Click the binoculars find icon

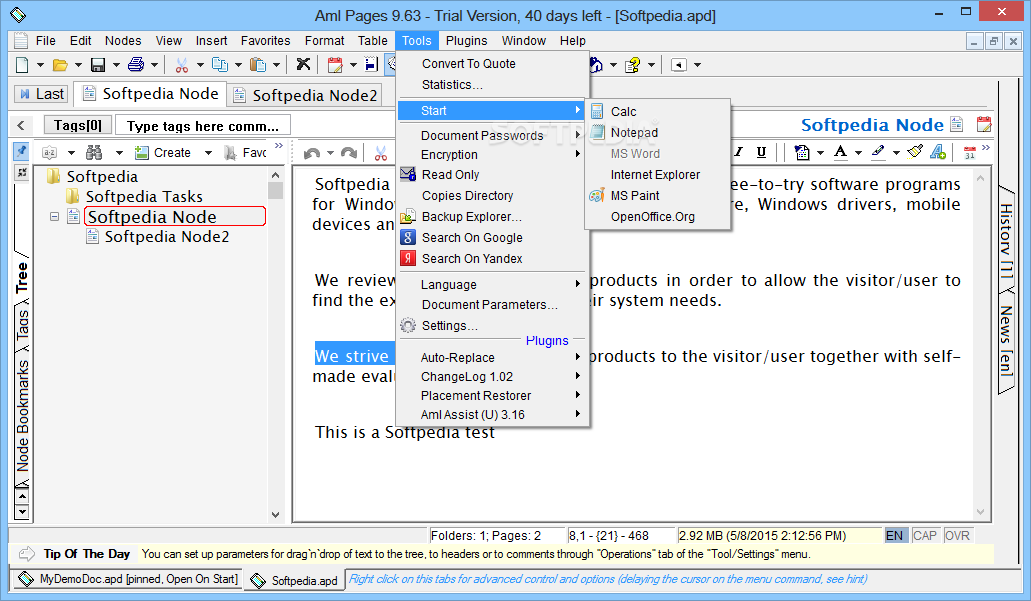pos(94,153)
